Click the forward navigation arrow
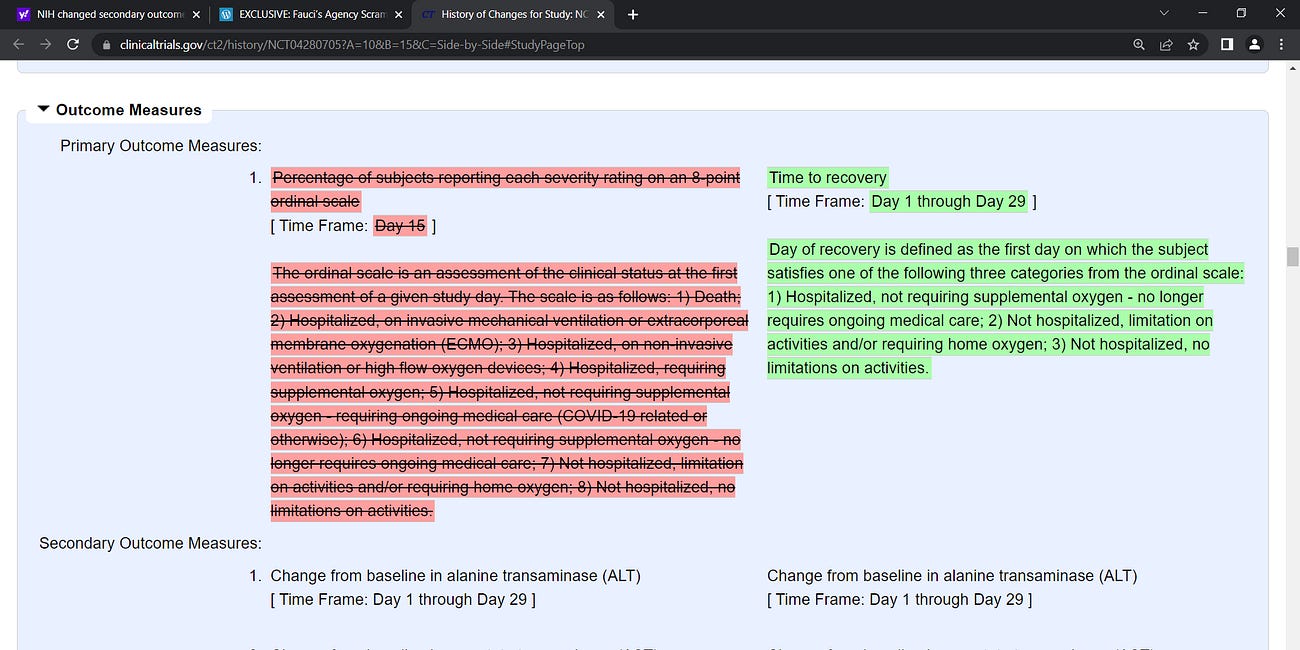 point(45,44)
